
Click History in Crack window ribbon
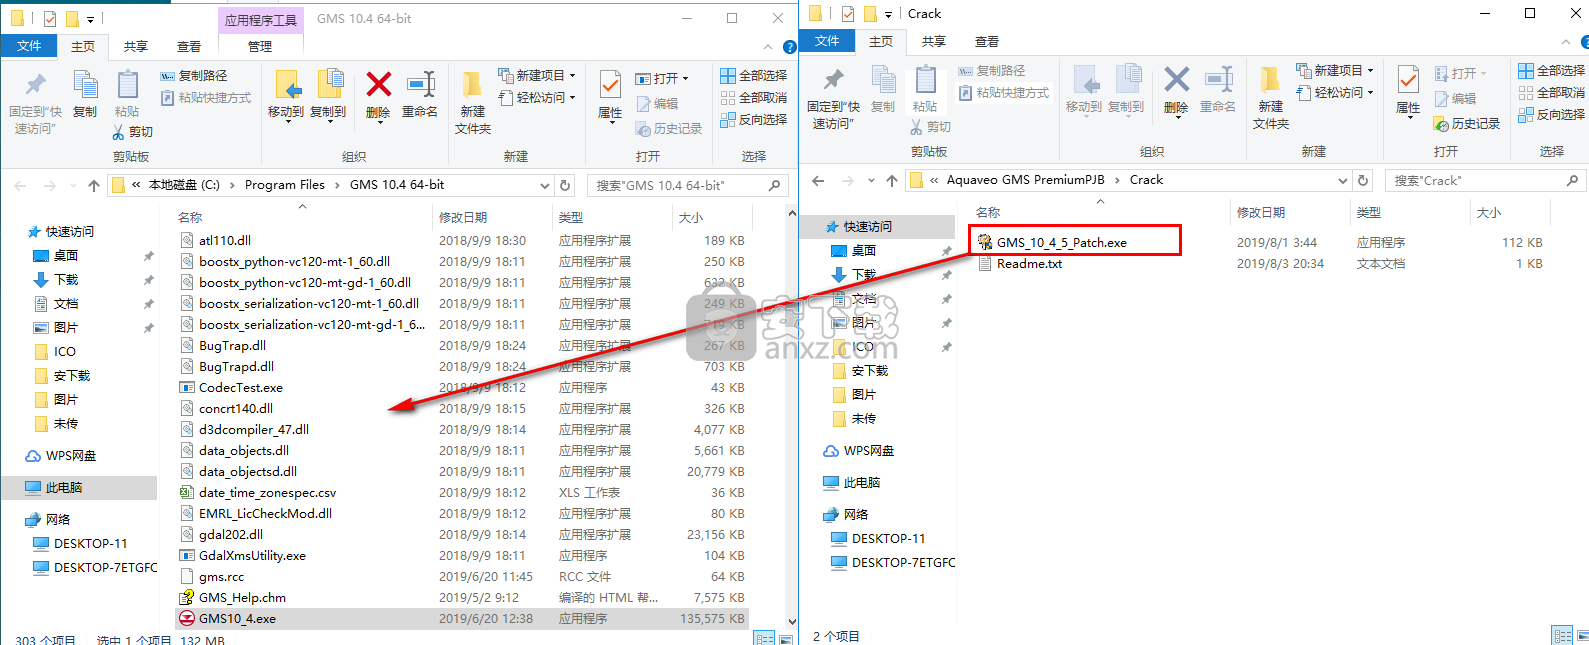[1467, 124]
